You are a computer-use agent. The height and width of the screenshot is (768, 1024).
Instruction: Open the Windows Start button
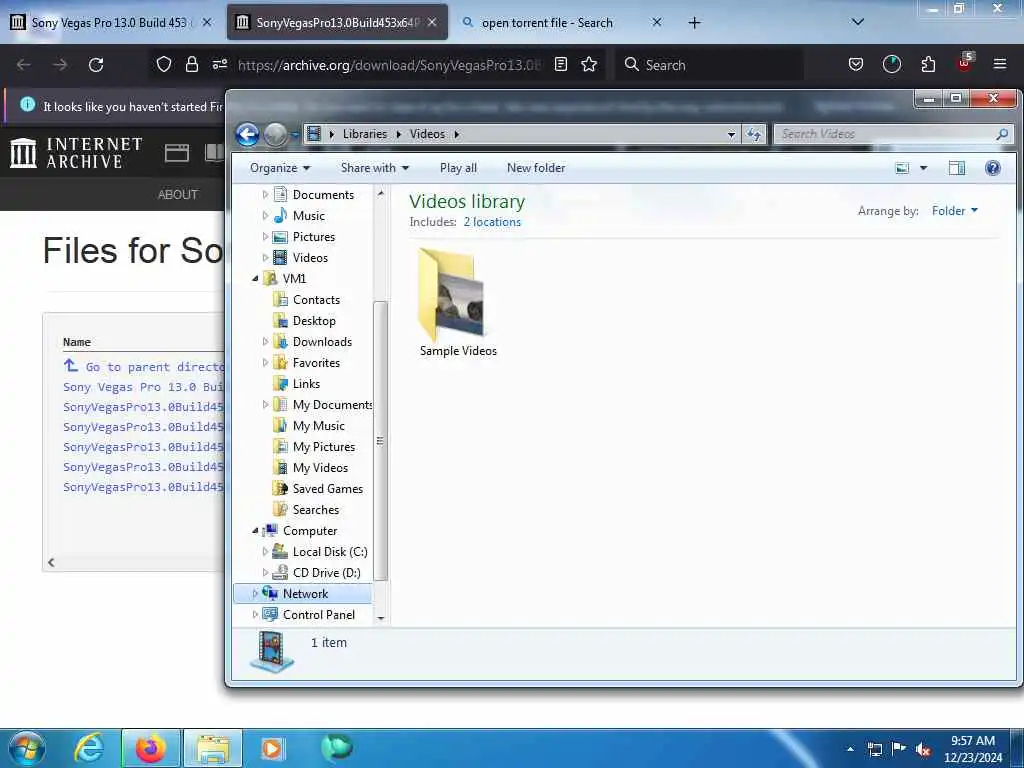click(27, 748)
